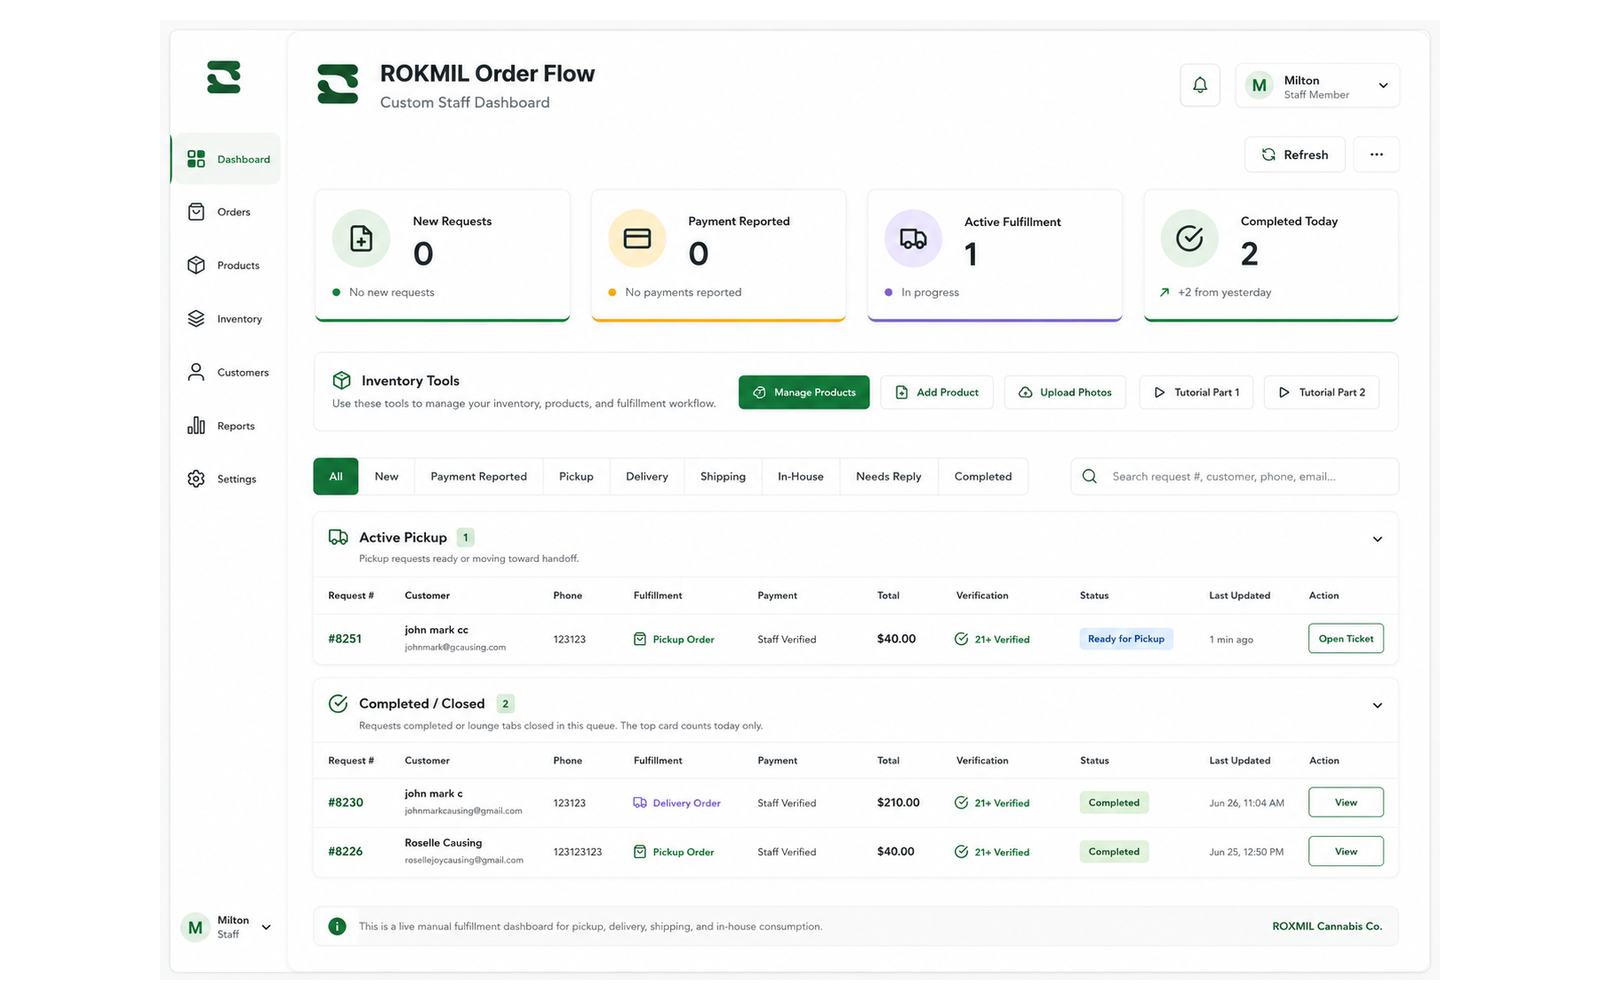Open request link #8226
Image resolution: width=1600 pixels, height=1000 pixels.
pyautogui.click(x=346, y=851)
